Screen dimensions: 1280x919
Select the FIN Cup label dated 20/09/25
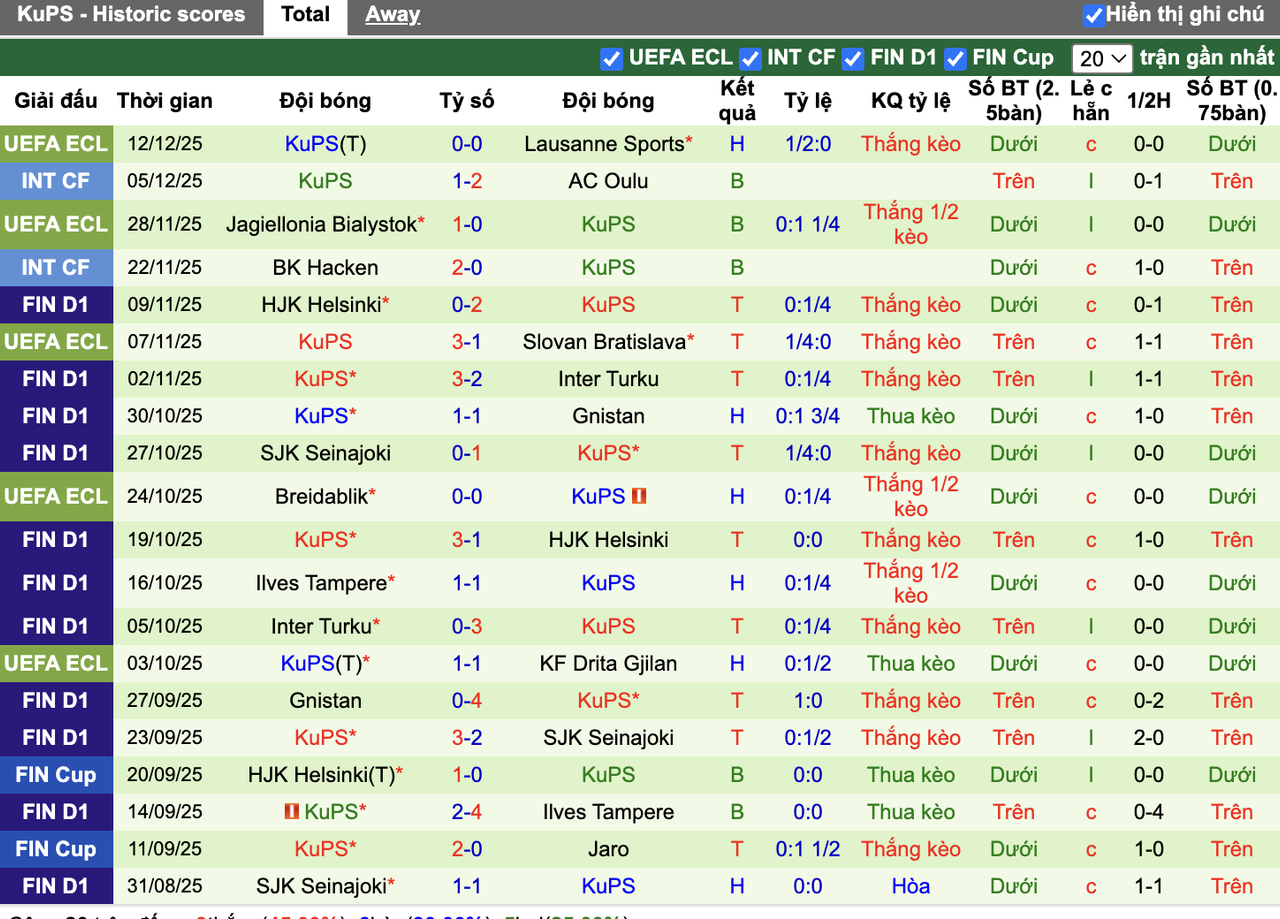click(55, 775)
